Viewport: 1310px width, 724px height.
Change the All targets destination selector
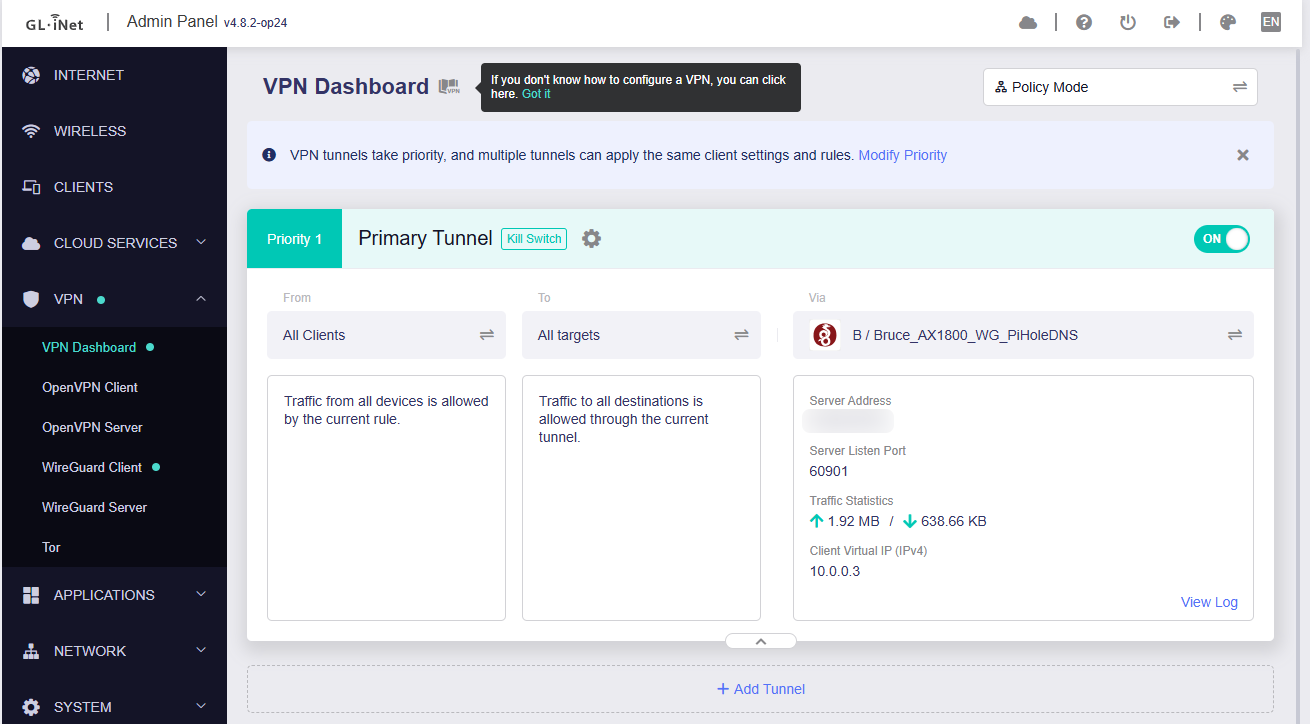tap(641, 335)
